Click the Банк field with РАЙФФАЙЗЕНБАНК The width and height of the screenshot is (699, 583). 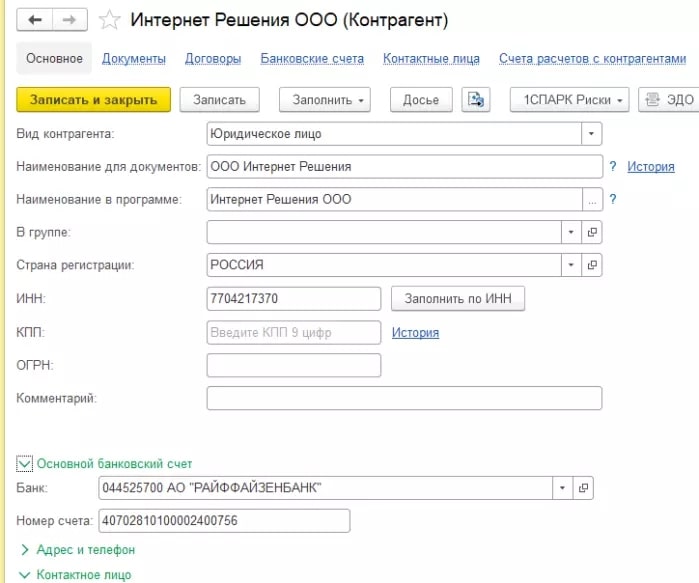pos(325,488)
